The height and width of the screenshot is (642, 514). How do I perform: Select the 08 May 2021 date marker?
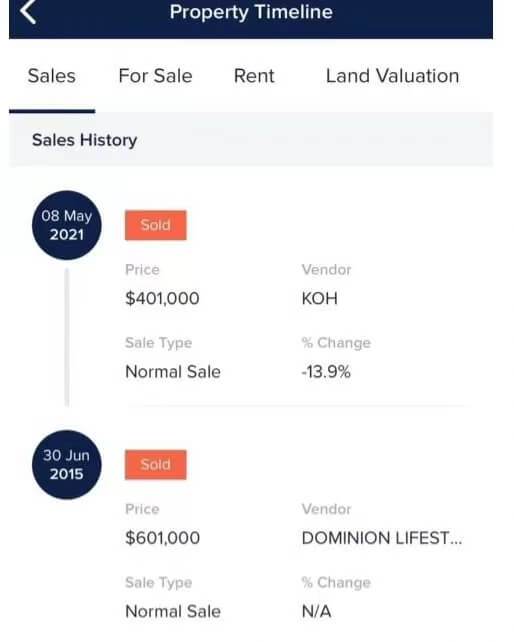67,225
